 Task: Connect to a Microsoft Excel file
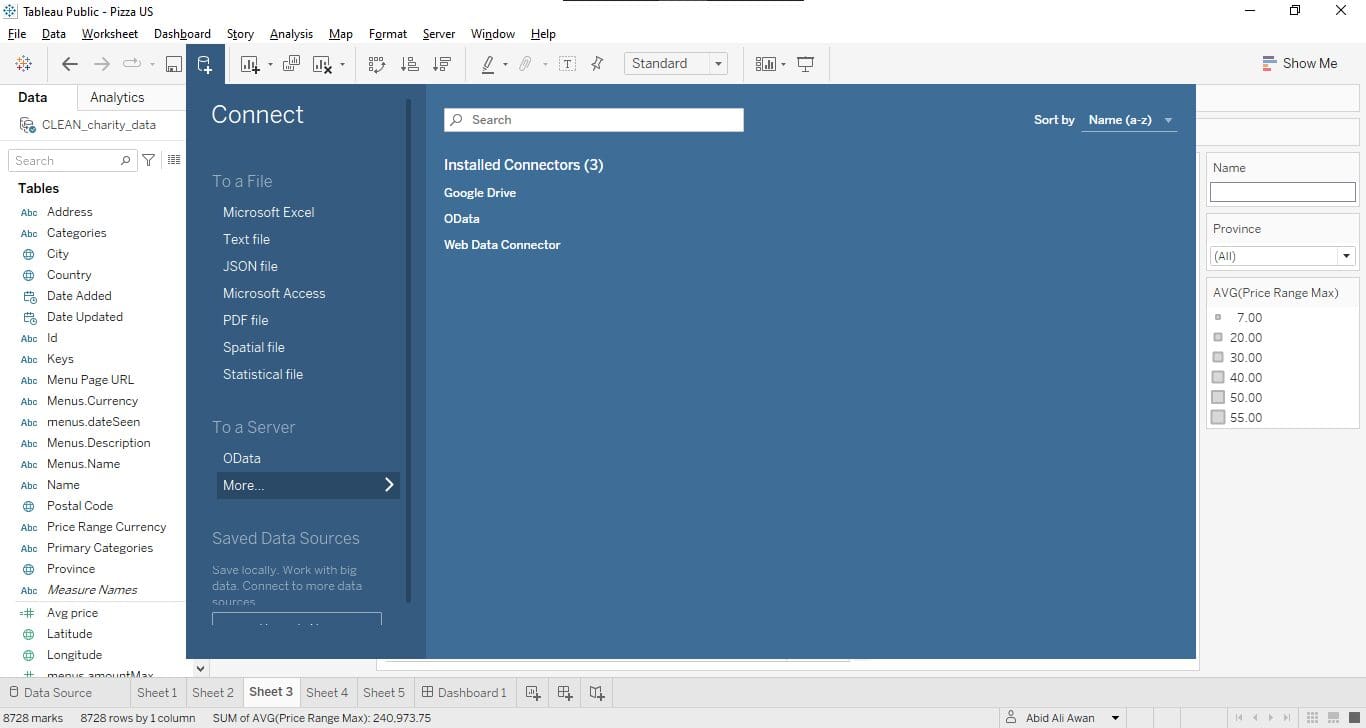[268, 212]
